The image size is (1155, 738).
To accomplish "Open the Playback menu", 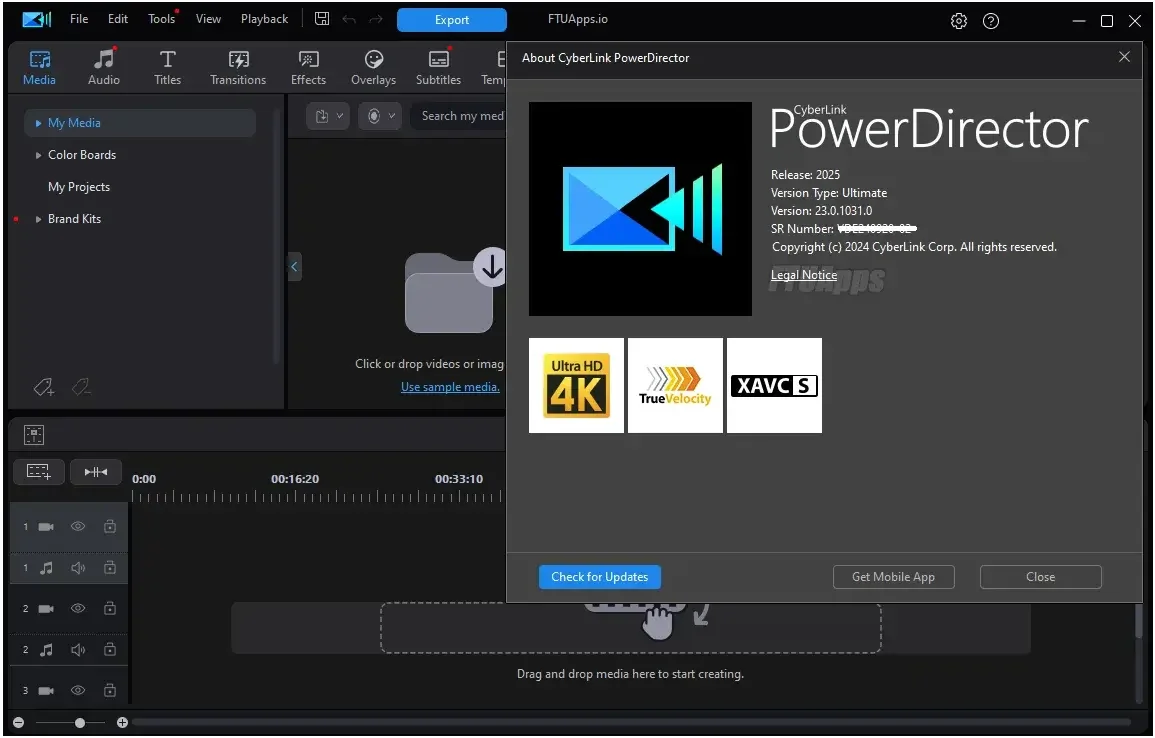I will click(264, 19).
